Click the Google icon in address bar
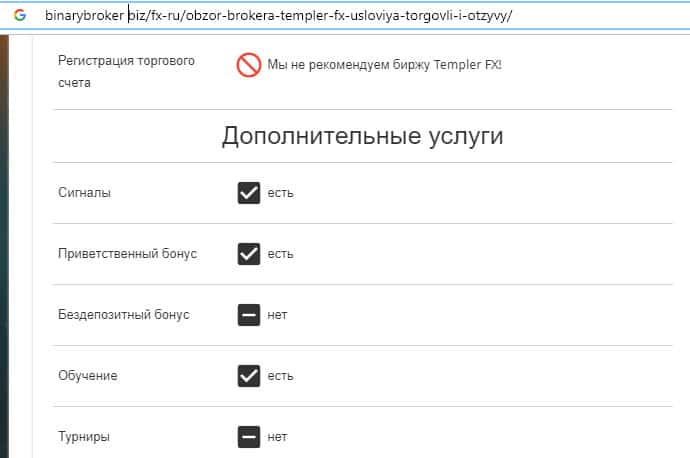The width and height of the screenshot is (690, 458). [x=20, y=15]
